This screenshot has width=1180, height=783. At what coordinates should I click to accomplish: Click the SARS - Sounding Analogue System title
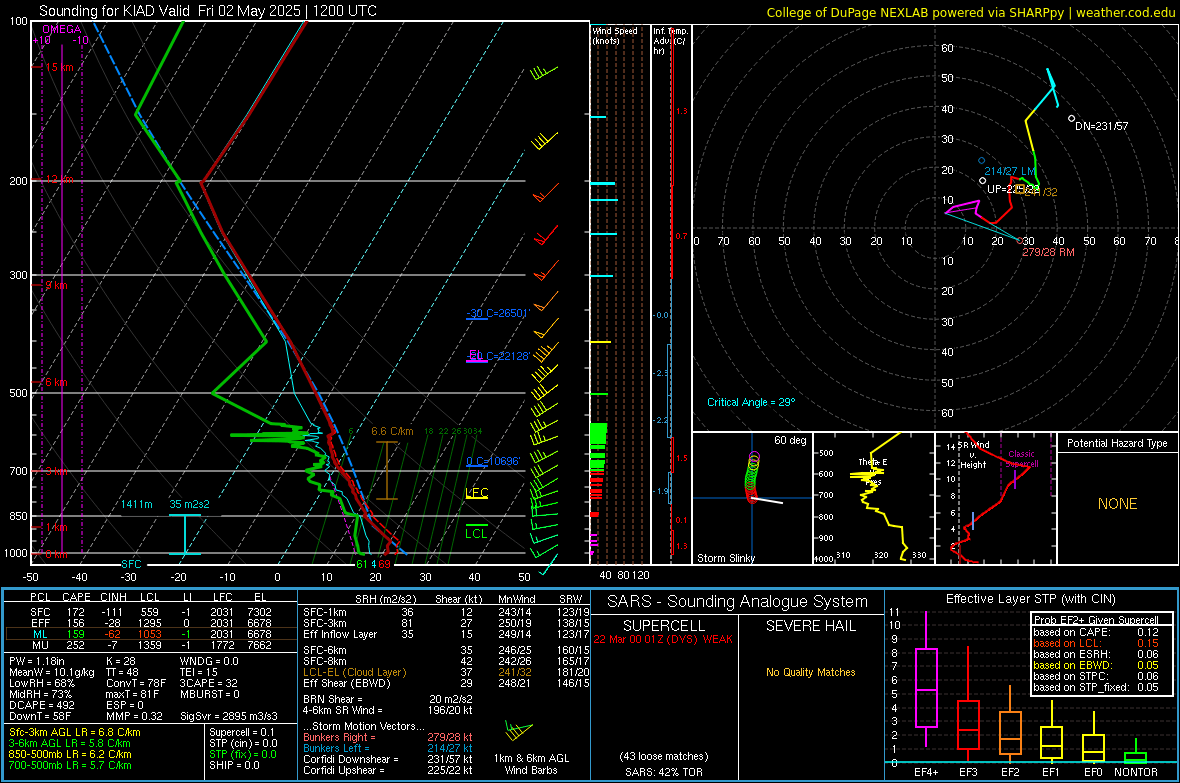[737, 602]
